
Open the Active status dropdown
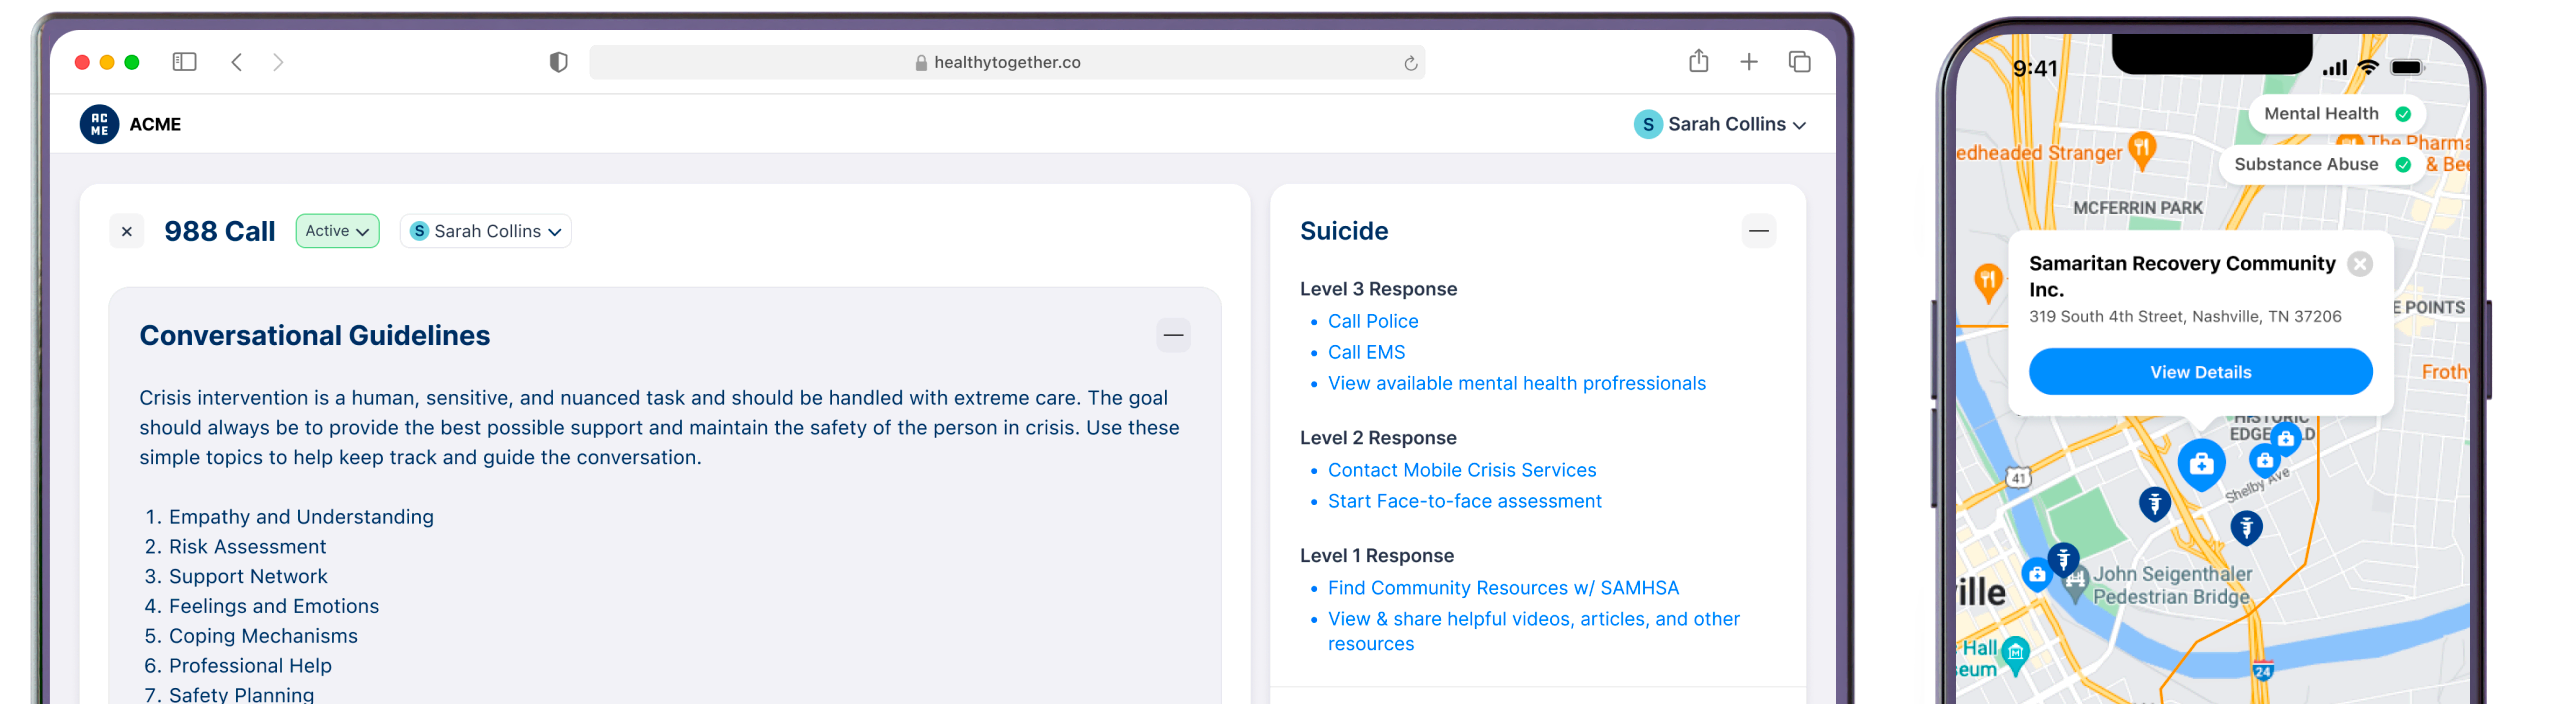click(337, 231)
